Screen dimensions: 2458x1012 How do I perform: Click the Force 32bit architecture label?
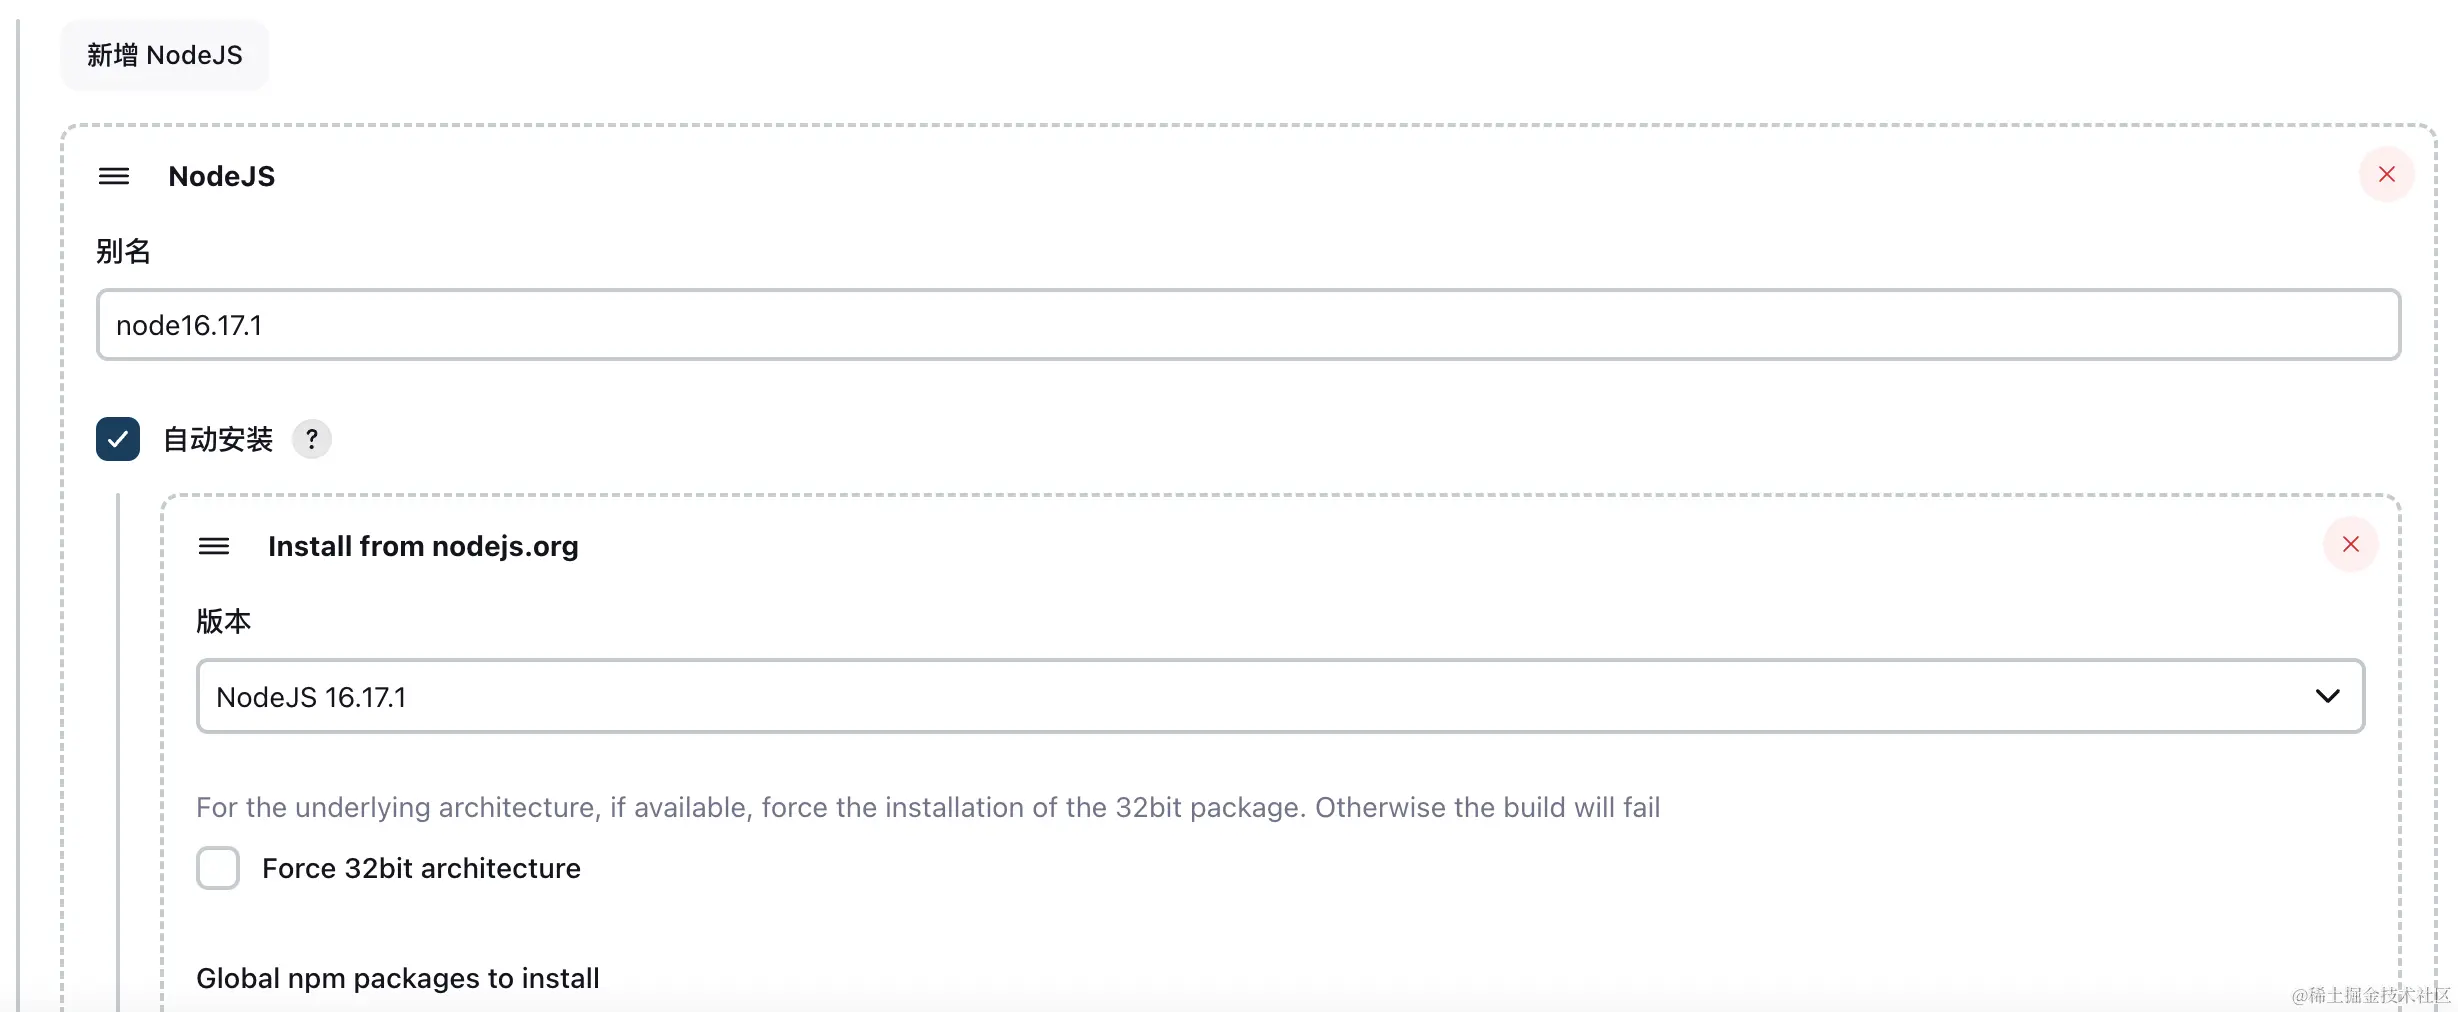tap(421, 868)
